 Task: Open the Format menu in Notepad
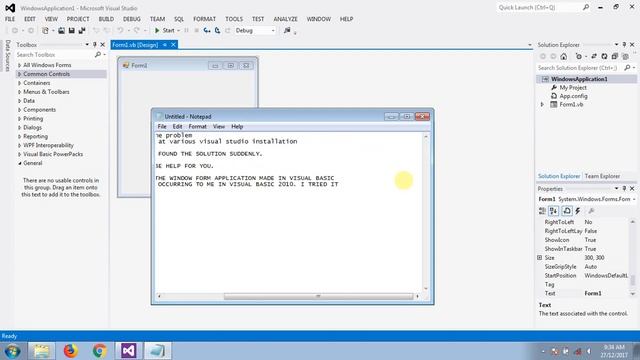pos(198,127)
